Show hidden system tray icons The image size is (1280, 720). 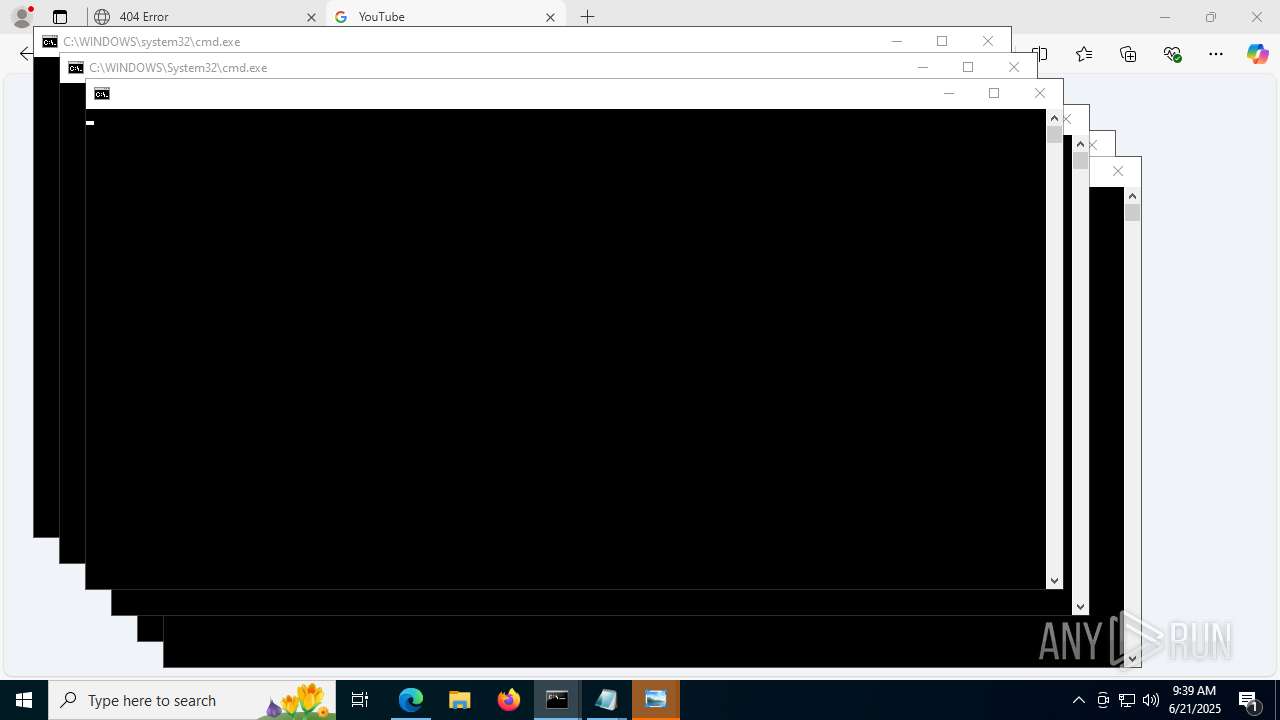pos(1078,700)
